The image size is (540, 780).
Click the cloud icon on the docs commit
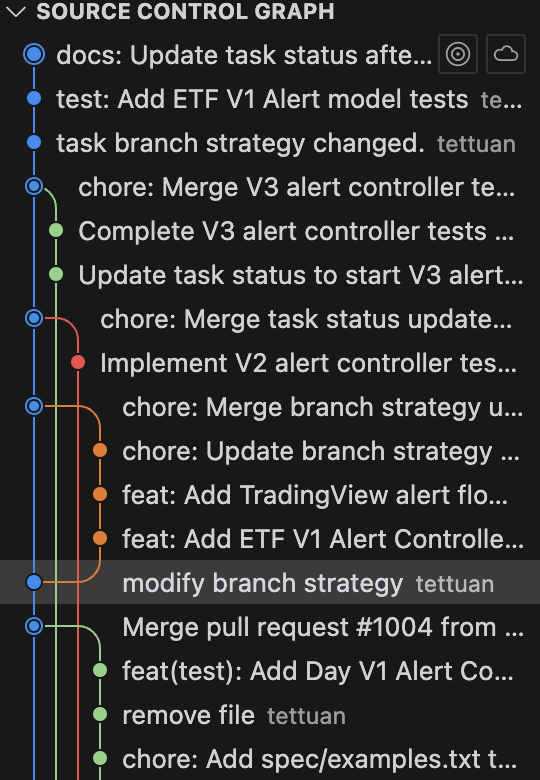506,54
